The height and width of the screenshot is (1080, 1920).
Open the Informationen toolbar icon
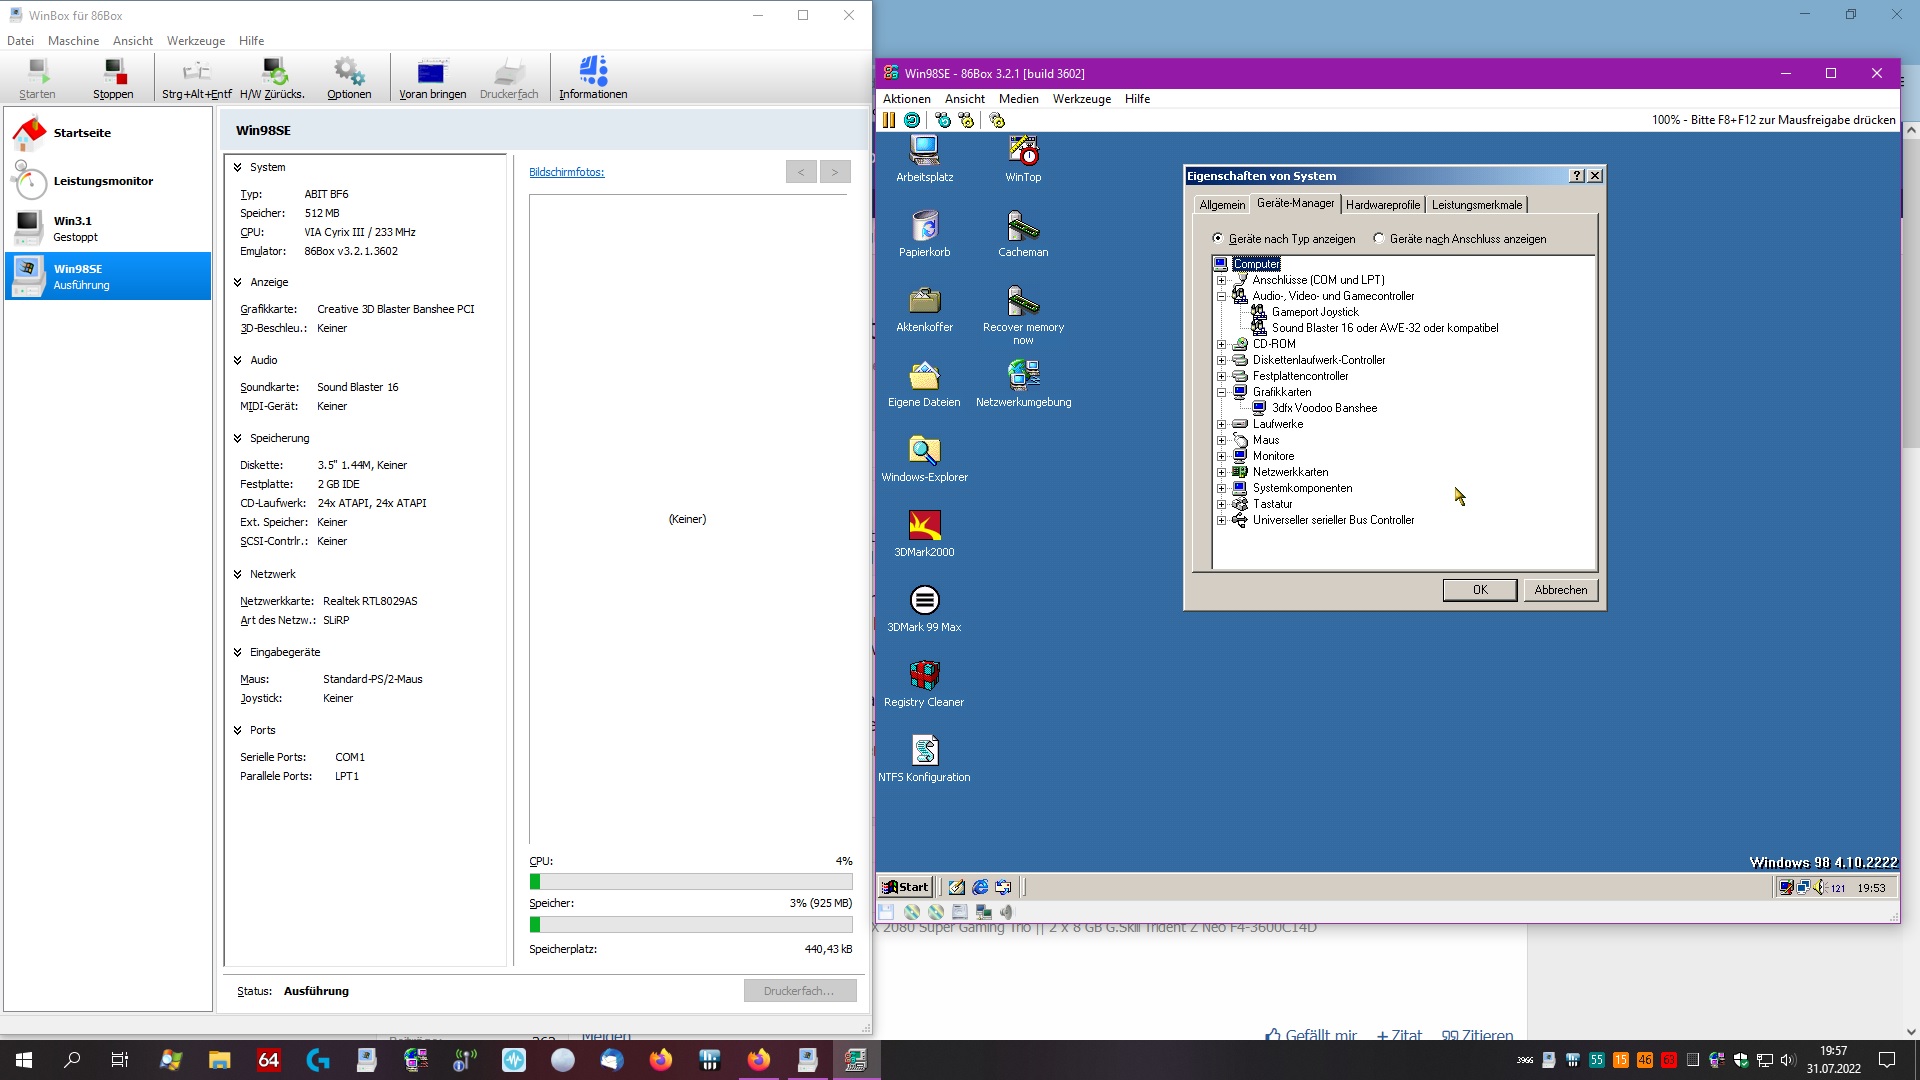[593, 78]
